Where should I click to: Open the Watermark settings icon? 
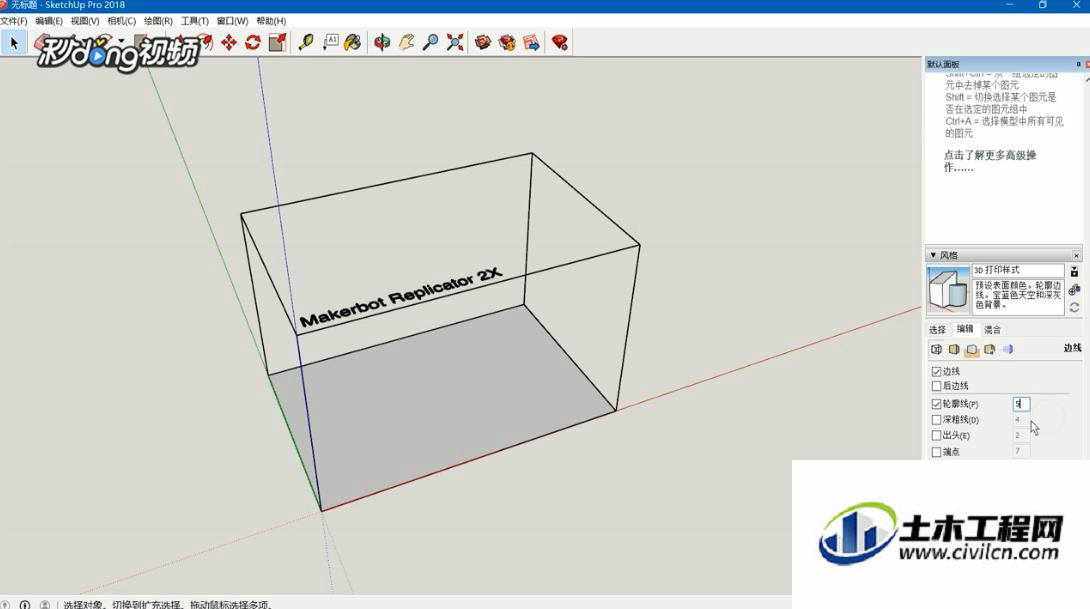click(989, 349)
